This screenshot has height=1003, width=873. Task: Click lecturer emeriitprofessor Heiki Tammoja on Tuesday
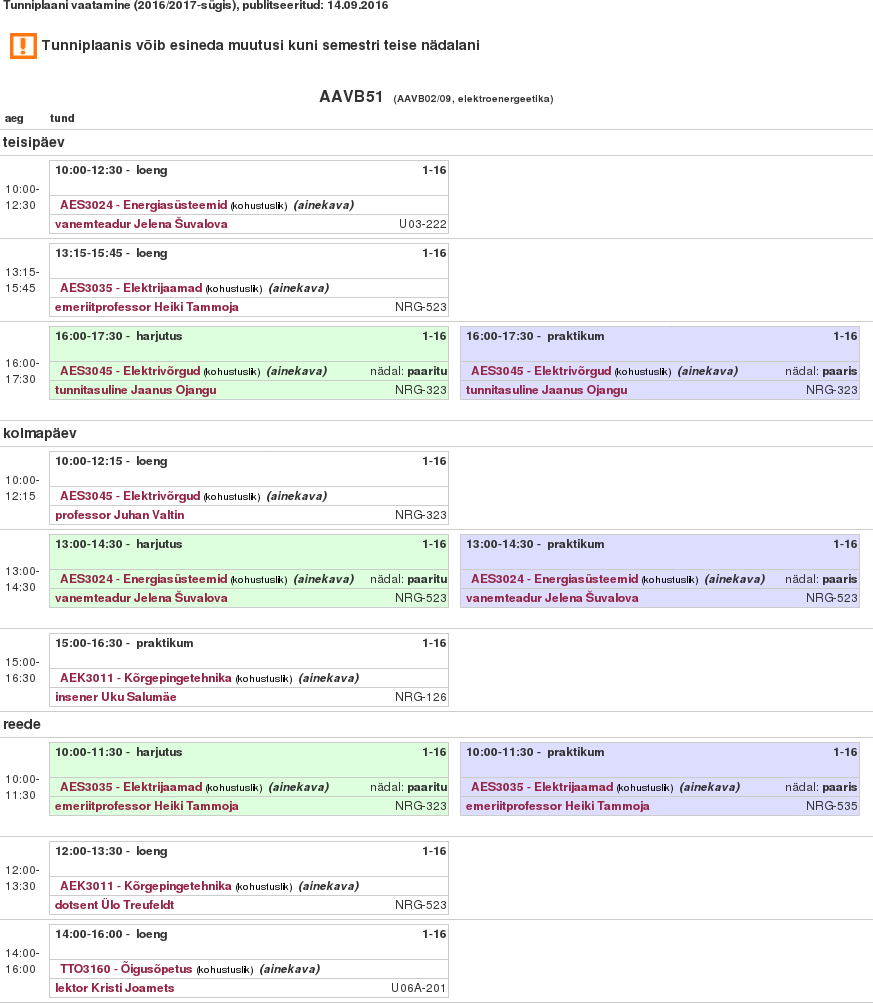coord(147,307)
